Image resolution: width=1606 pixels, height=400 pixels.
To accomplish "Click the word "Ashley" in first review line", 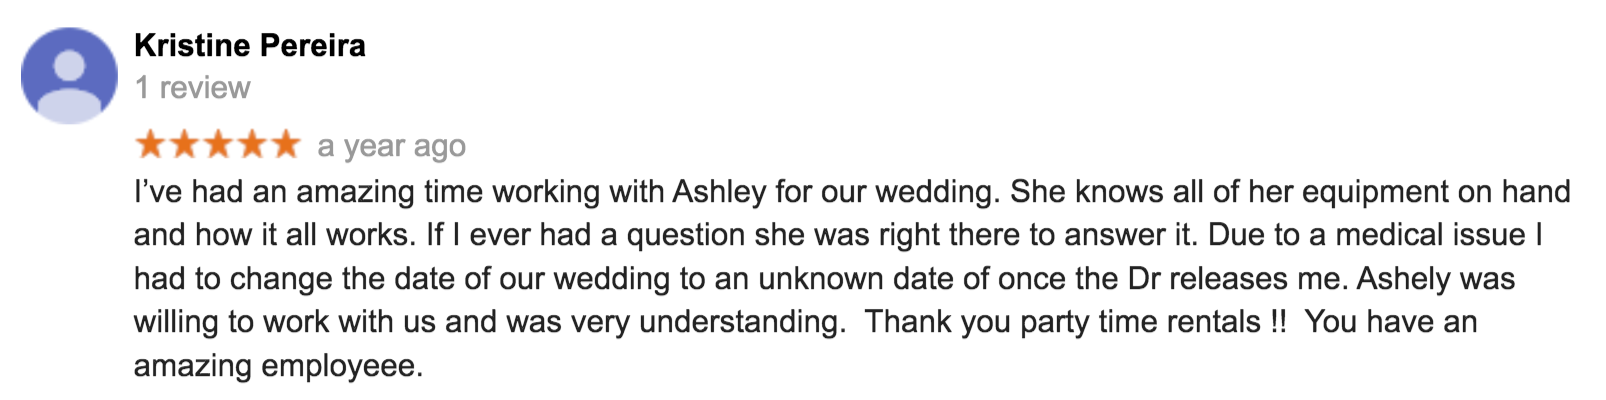I will point(719,192).
